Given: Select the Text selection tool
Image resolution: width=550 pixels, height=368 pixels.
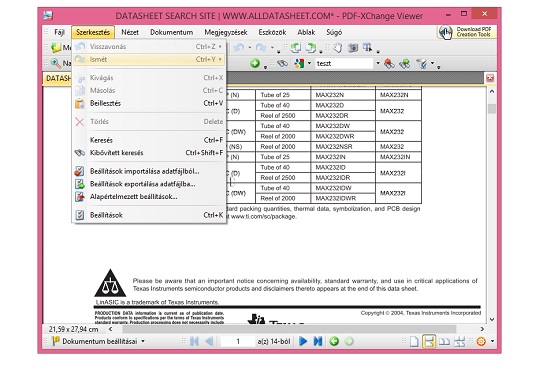Looking at the screenshot, I should (x=368, y=47).
